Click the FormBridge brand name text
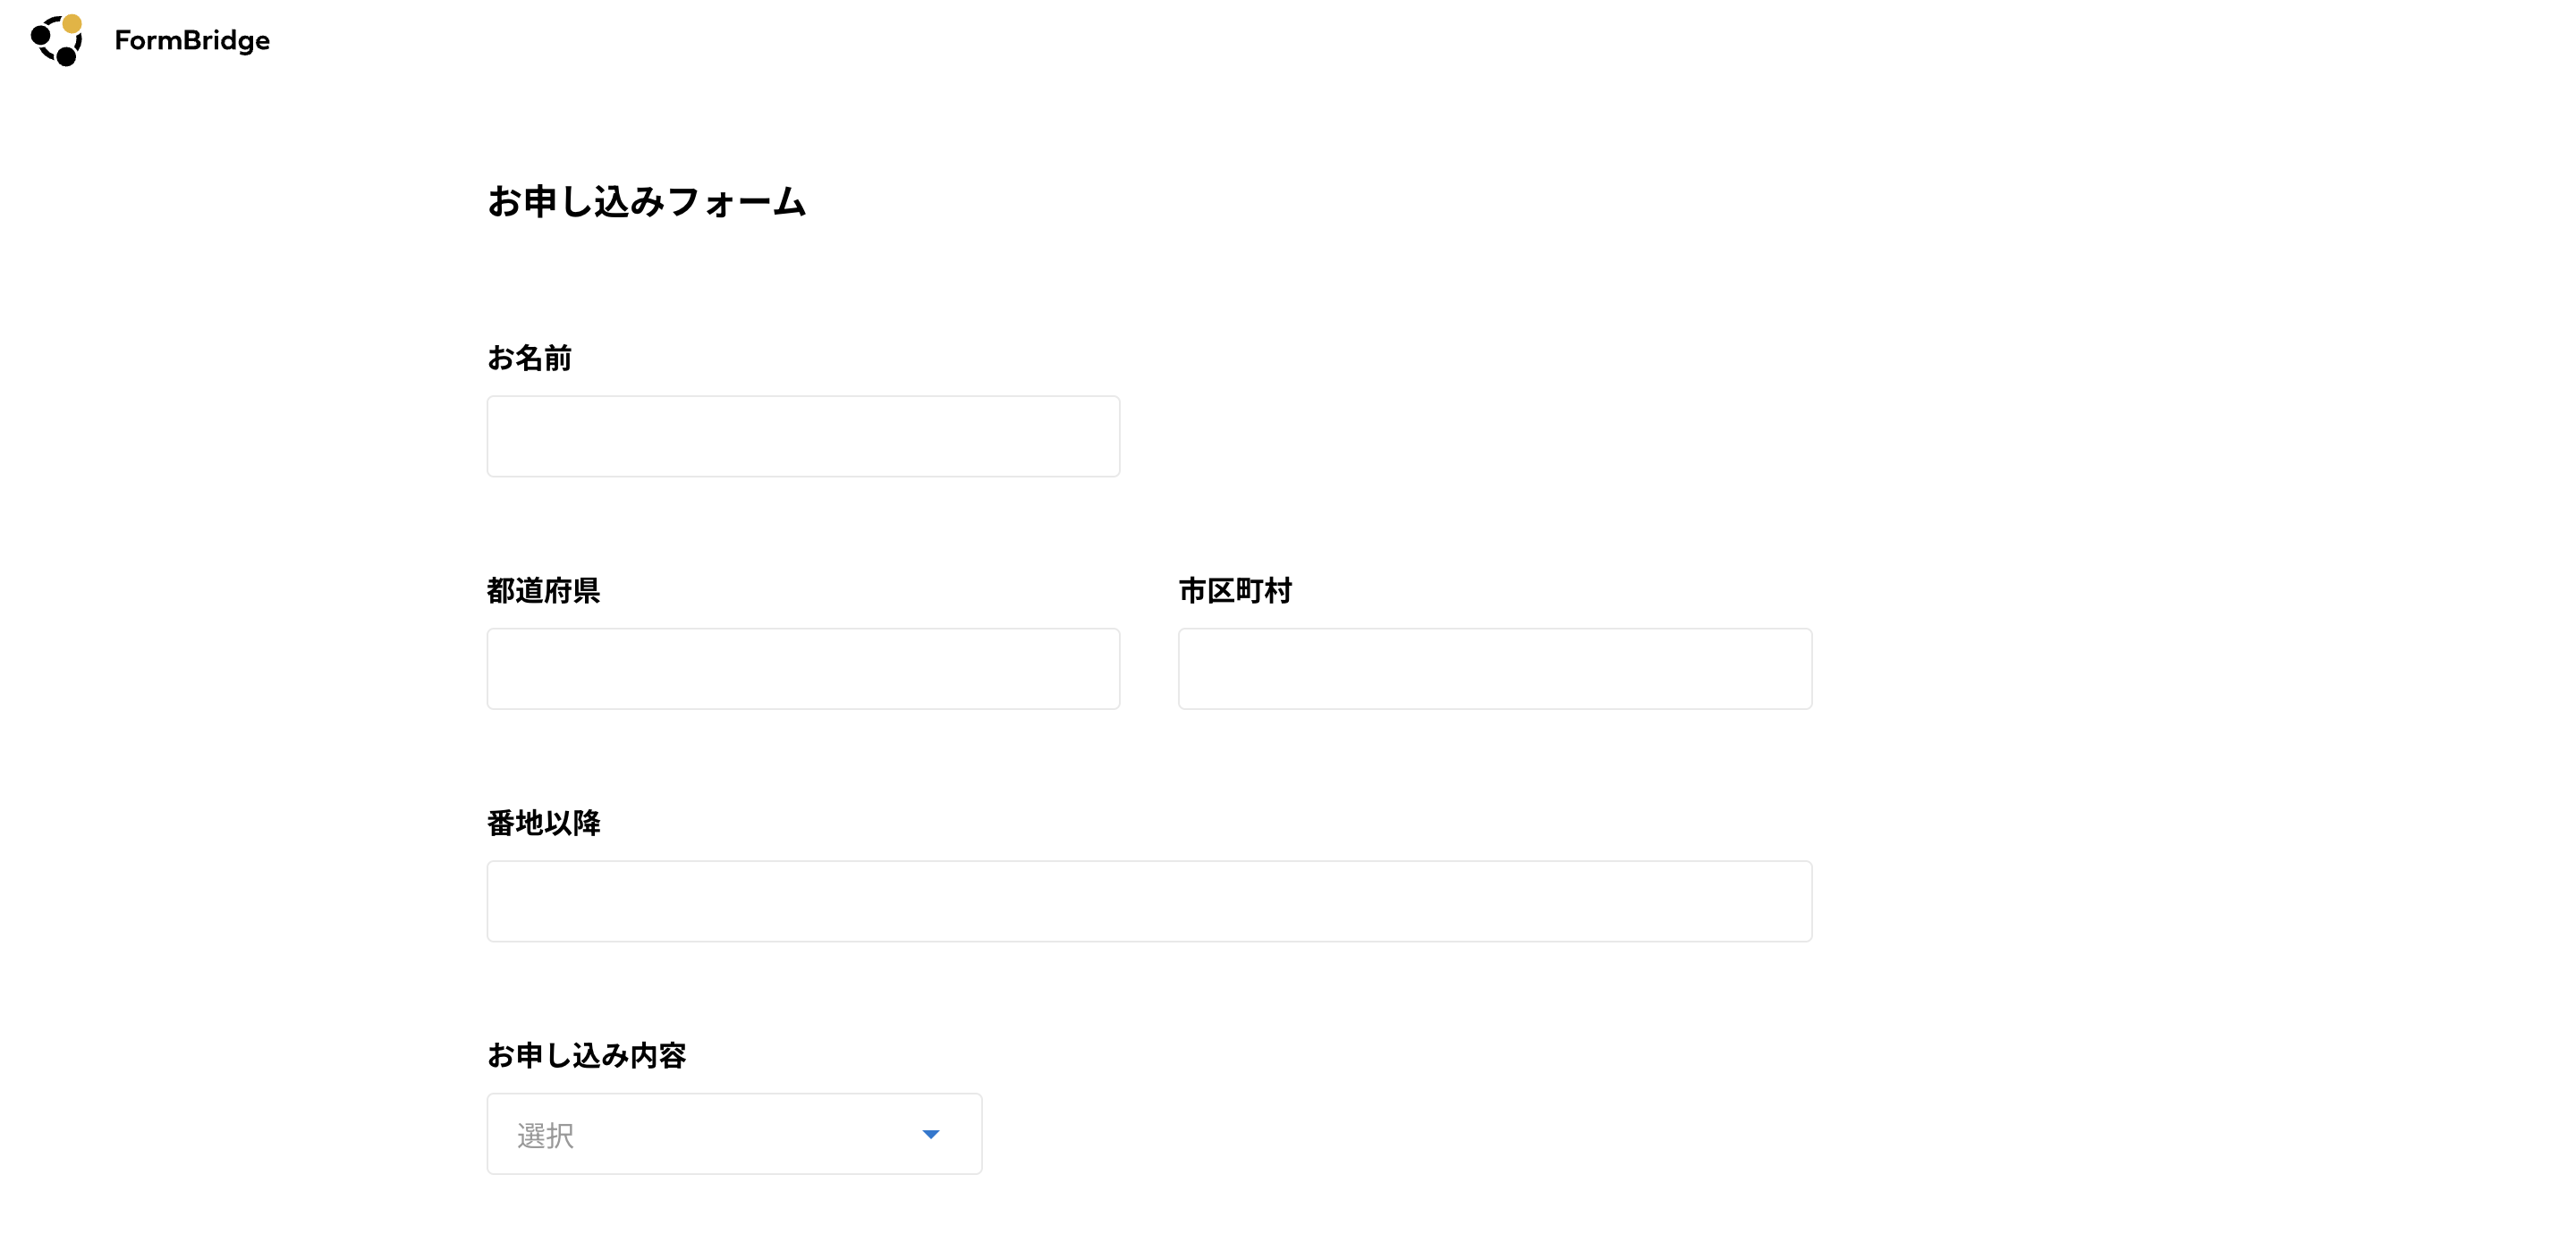This screenshot has height=1234, width=2576. pos(192,40)
